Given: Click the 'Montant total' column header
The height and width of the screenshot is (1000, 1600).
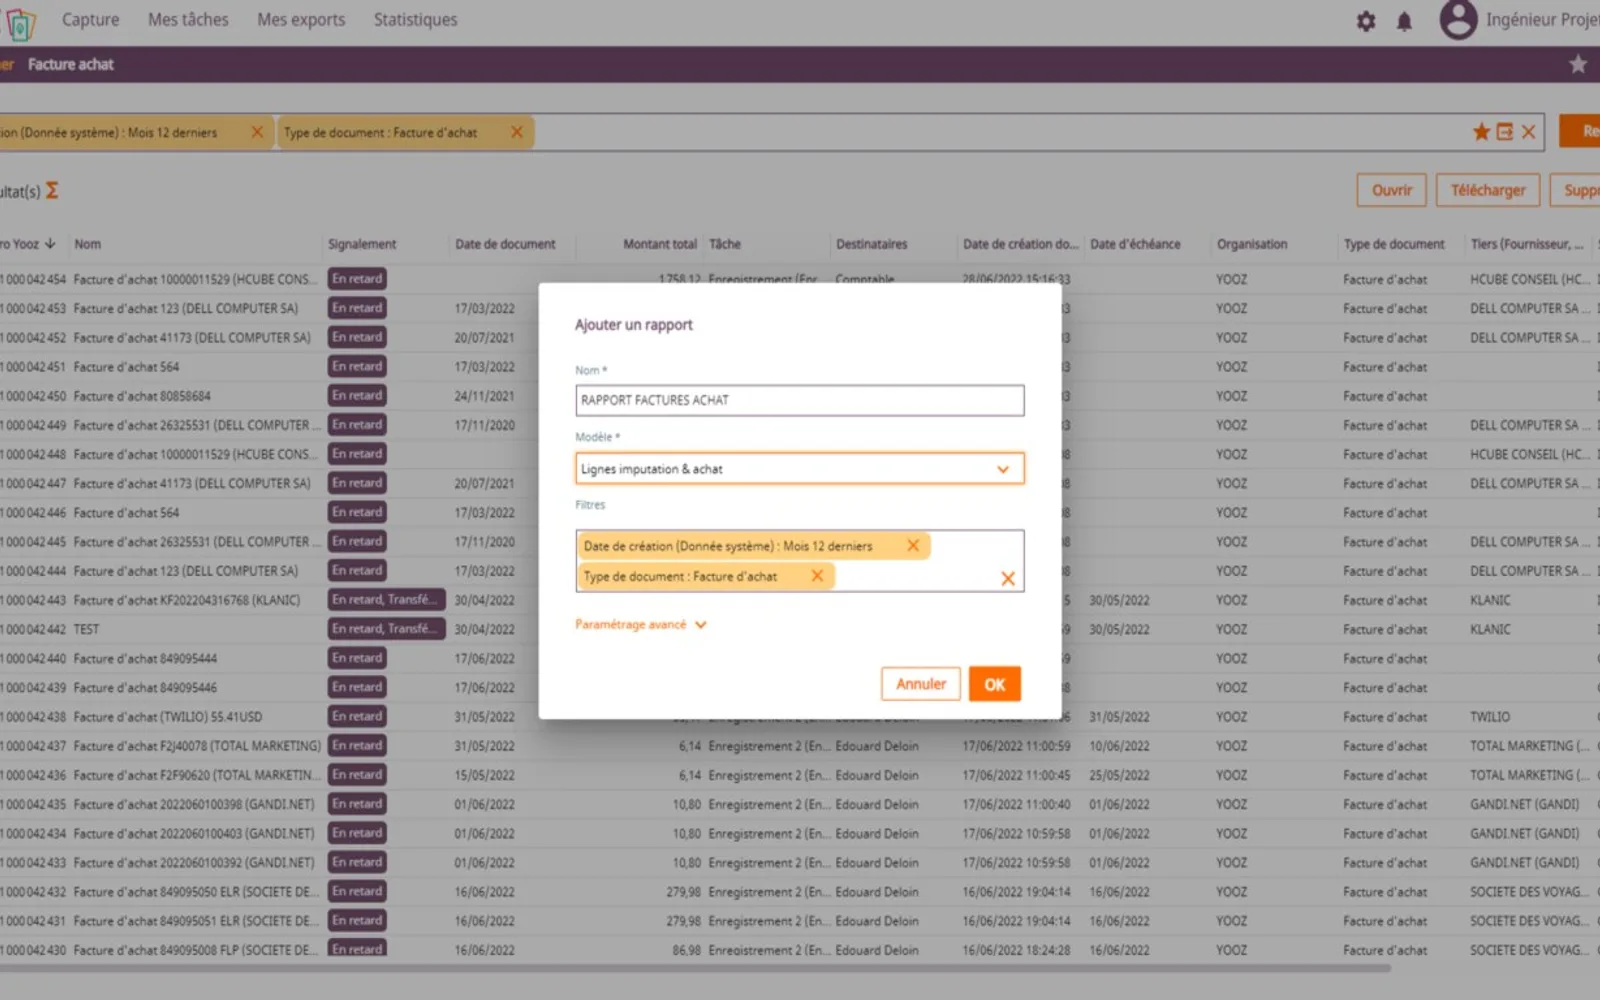Looking at the screenshot, I should [x=660, y=244].
